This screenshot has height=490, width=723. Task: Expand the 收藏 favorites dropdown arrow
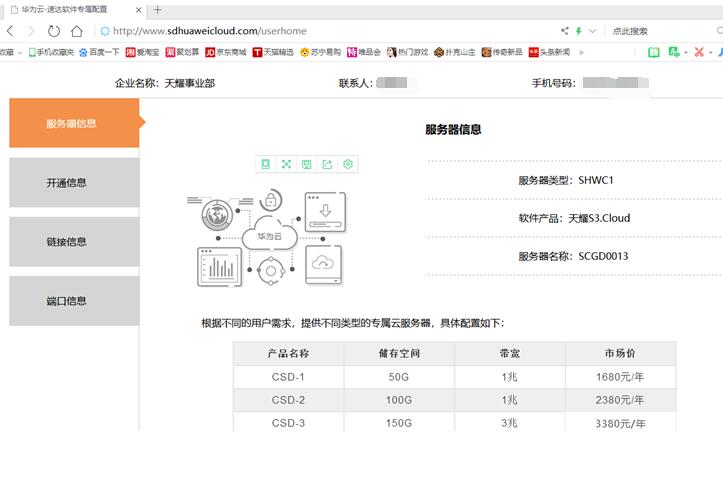click(x=20, y=53)
